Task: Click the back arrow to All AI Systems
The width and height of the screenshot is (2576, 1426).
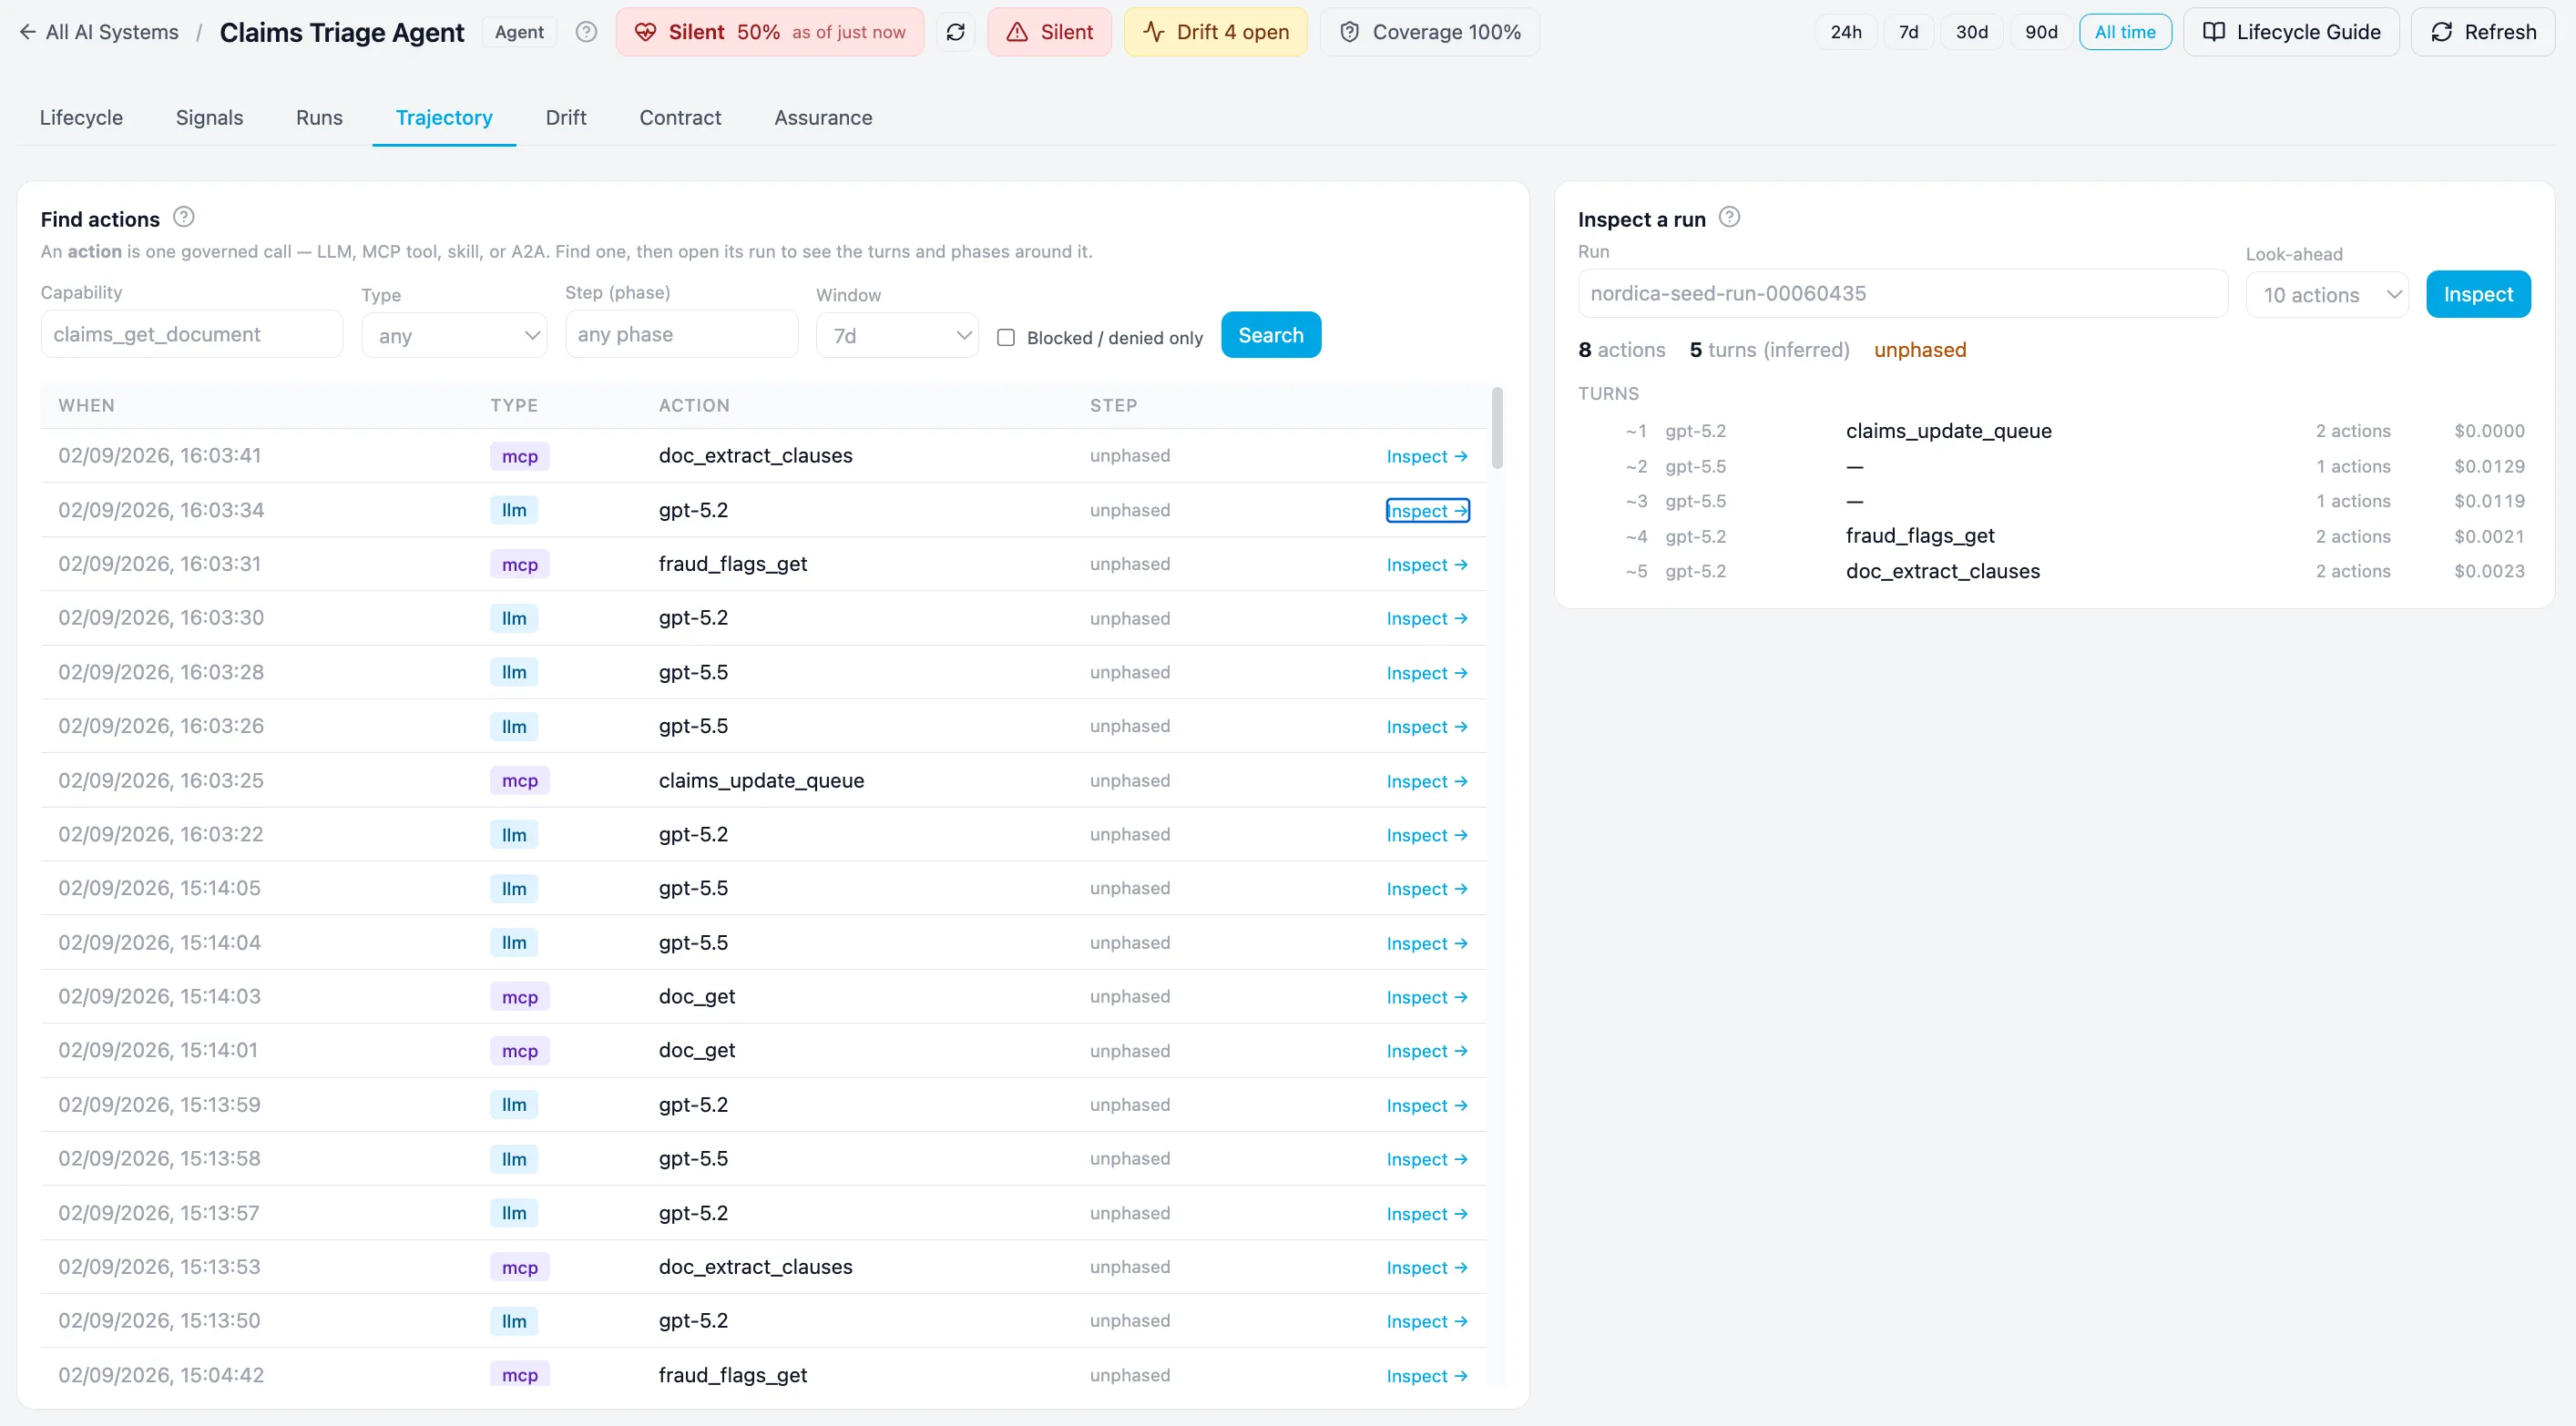Action: click(27, 32)
